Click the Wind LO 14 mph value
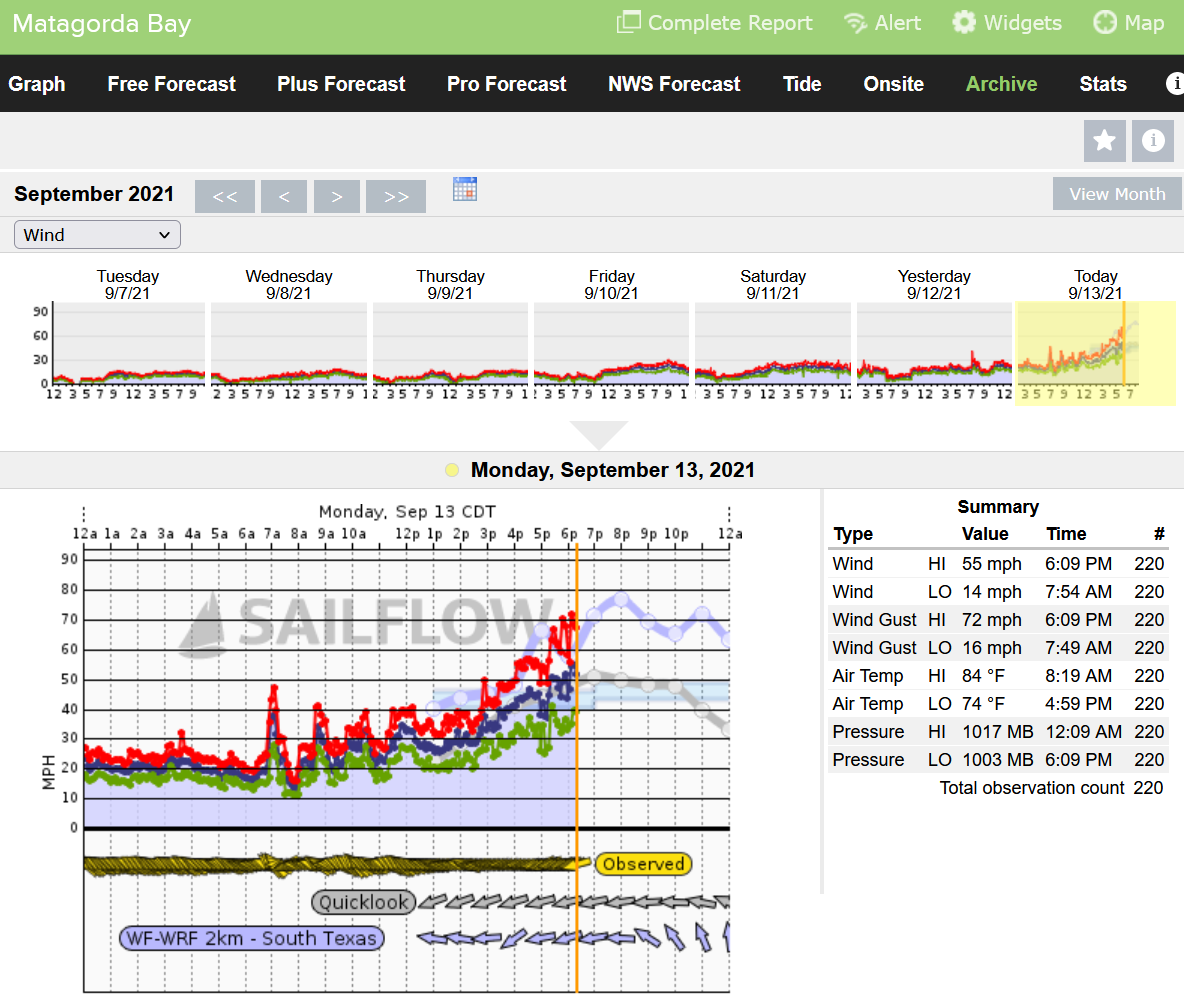Viewport: 1184px width, 1001px height. coord(991,592)
